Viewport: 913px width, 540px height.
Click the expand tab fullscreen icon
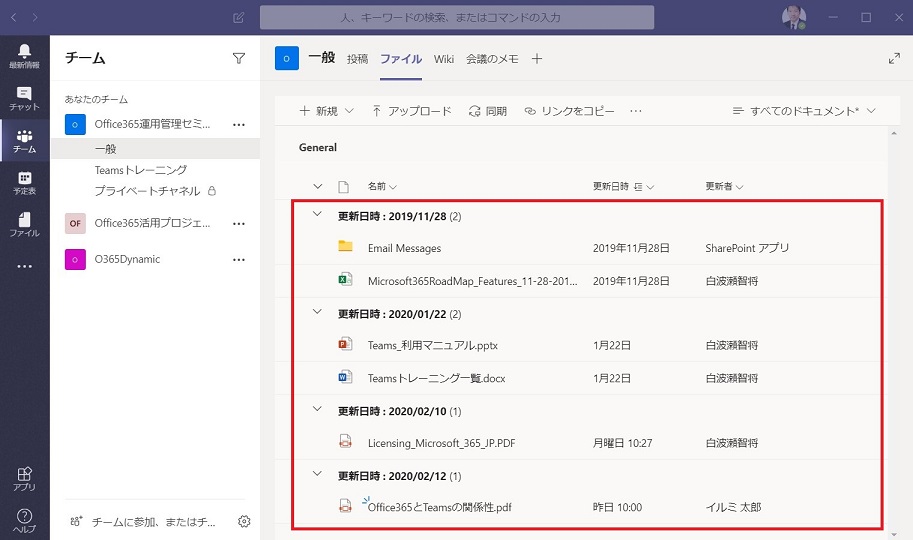(894, 58)
